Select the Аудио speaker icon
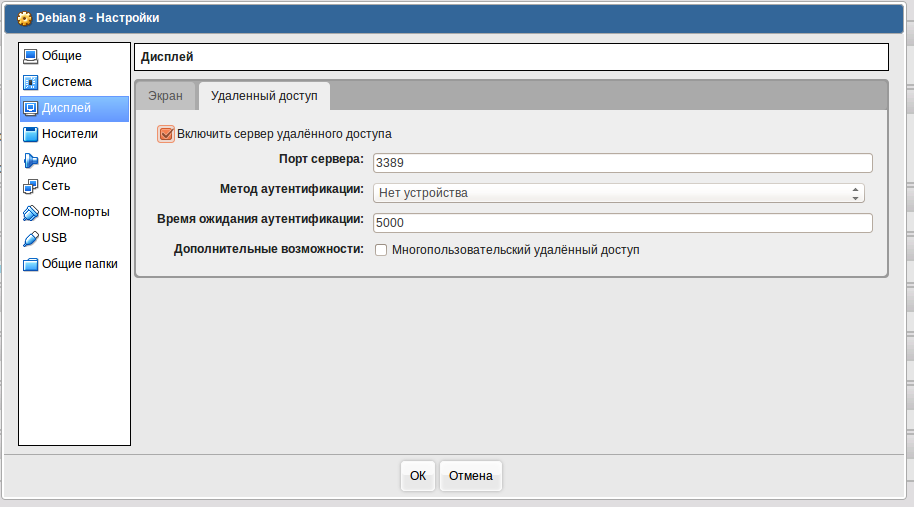Image resolution: width=914 pixels, height=507 pixels. click(x=30, y=160)
